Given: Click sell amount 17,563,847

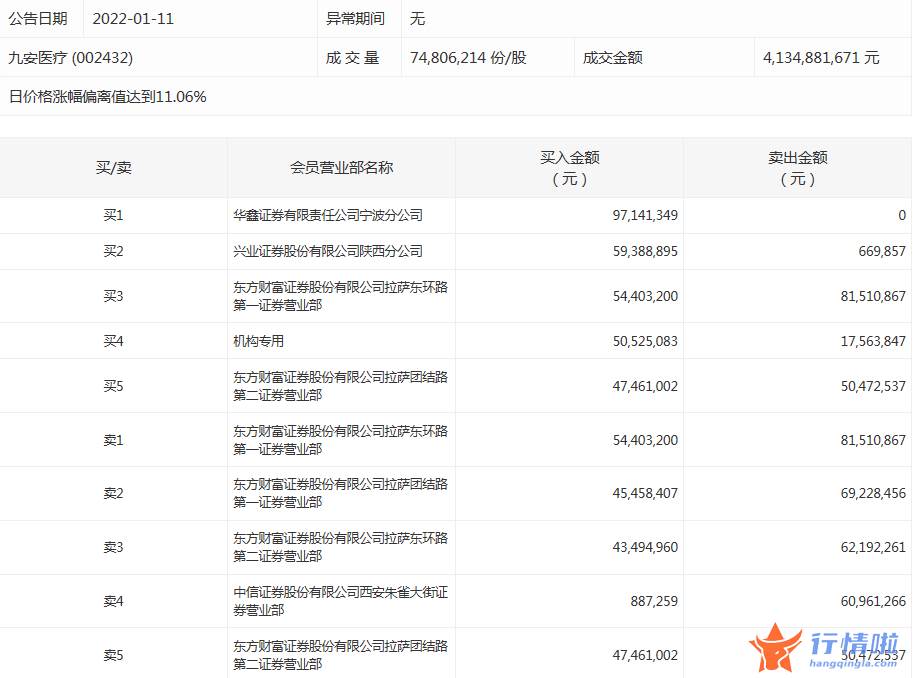Looking at the screenshot, I should click(x=873, y=341).
